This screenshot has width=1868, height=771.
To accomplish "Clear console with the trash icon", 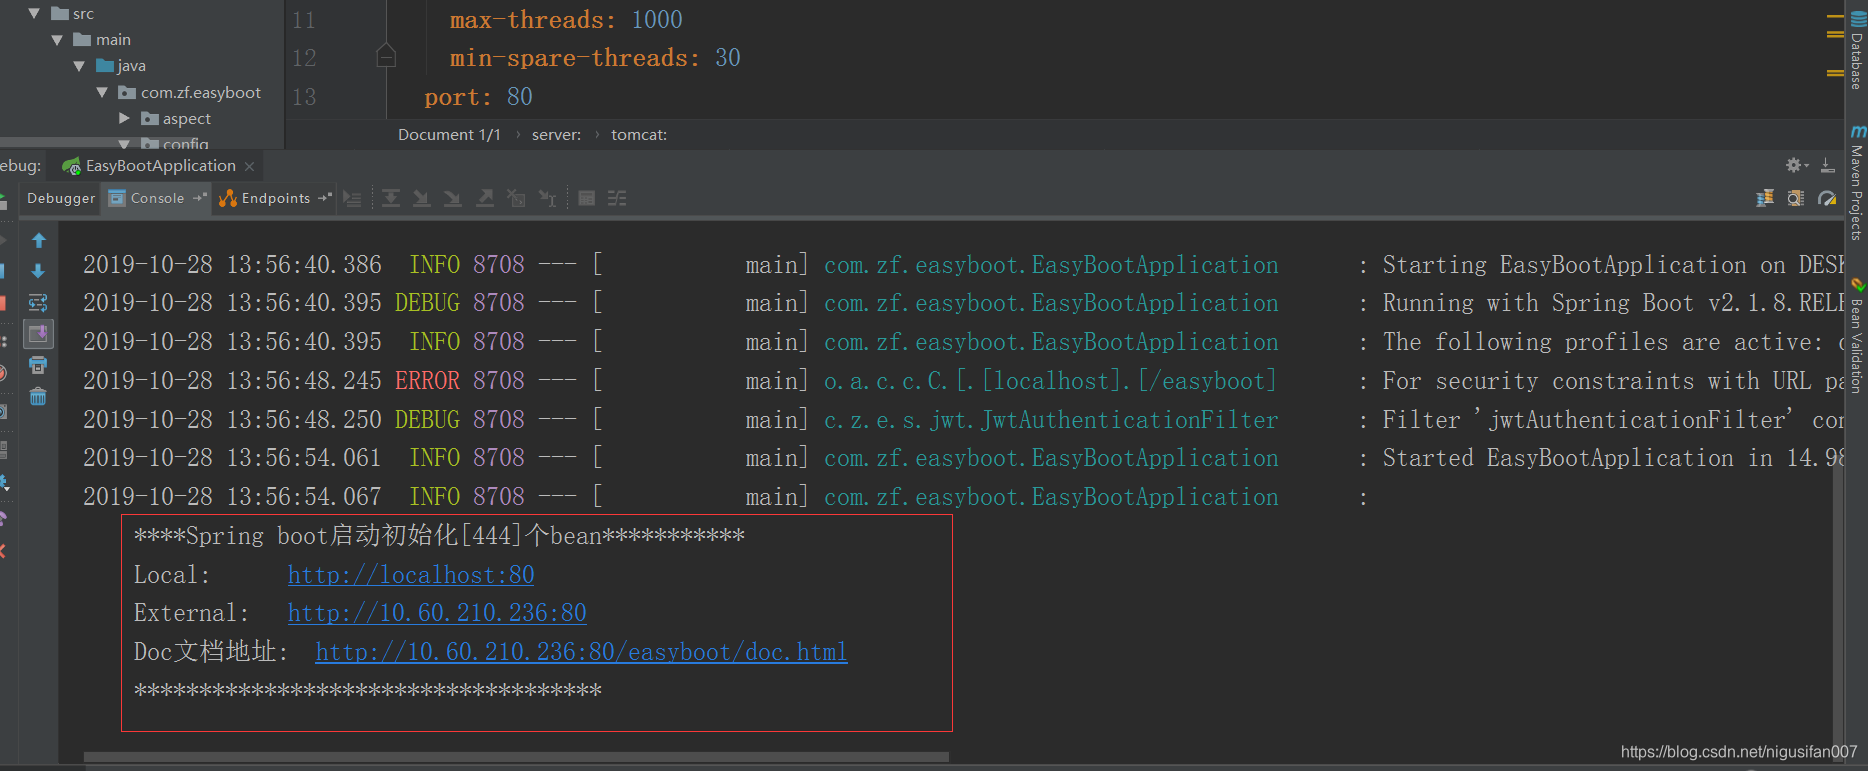I will pyautogui.click(x=38, y=397).
